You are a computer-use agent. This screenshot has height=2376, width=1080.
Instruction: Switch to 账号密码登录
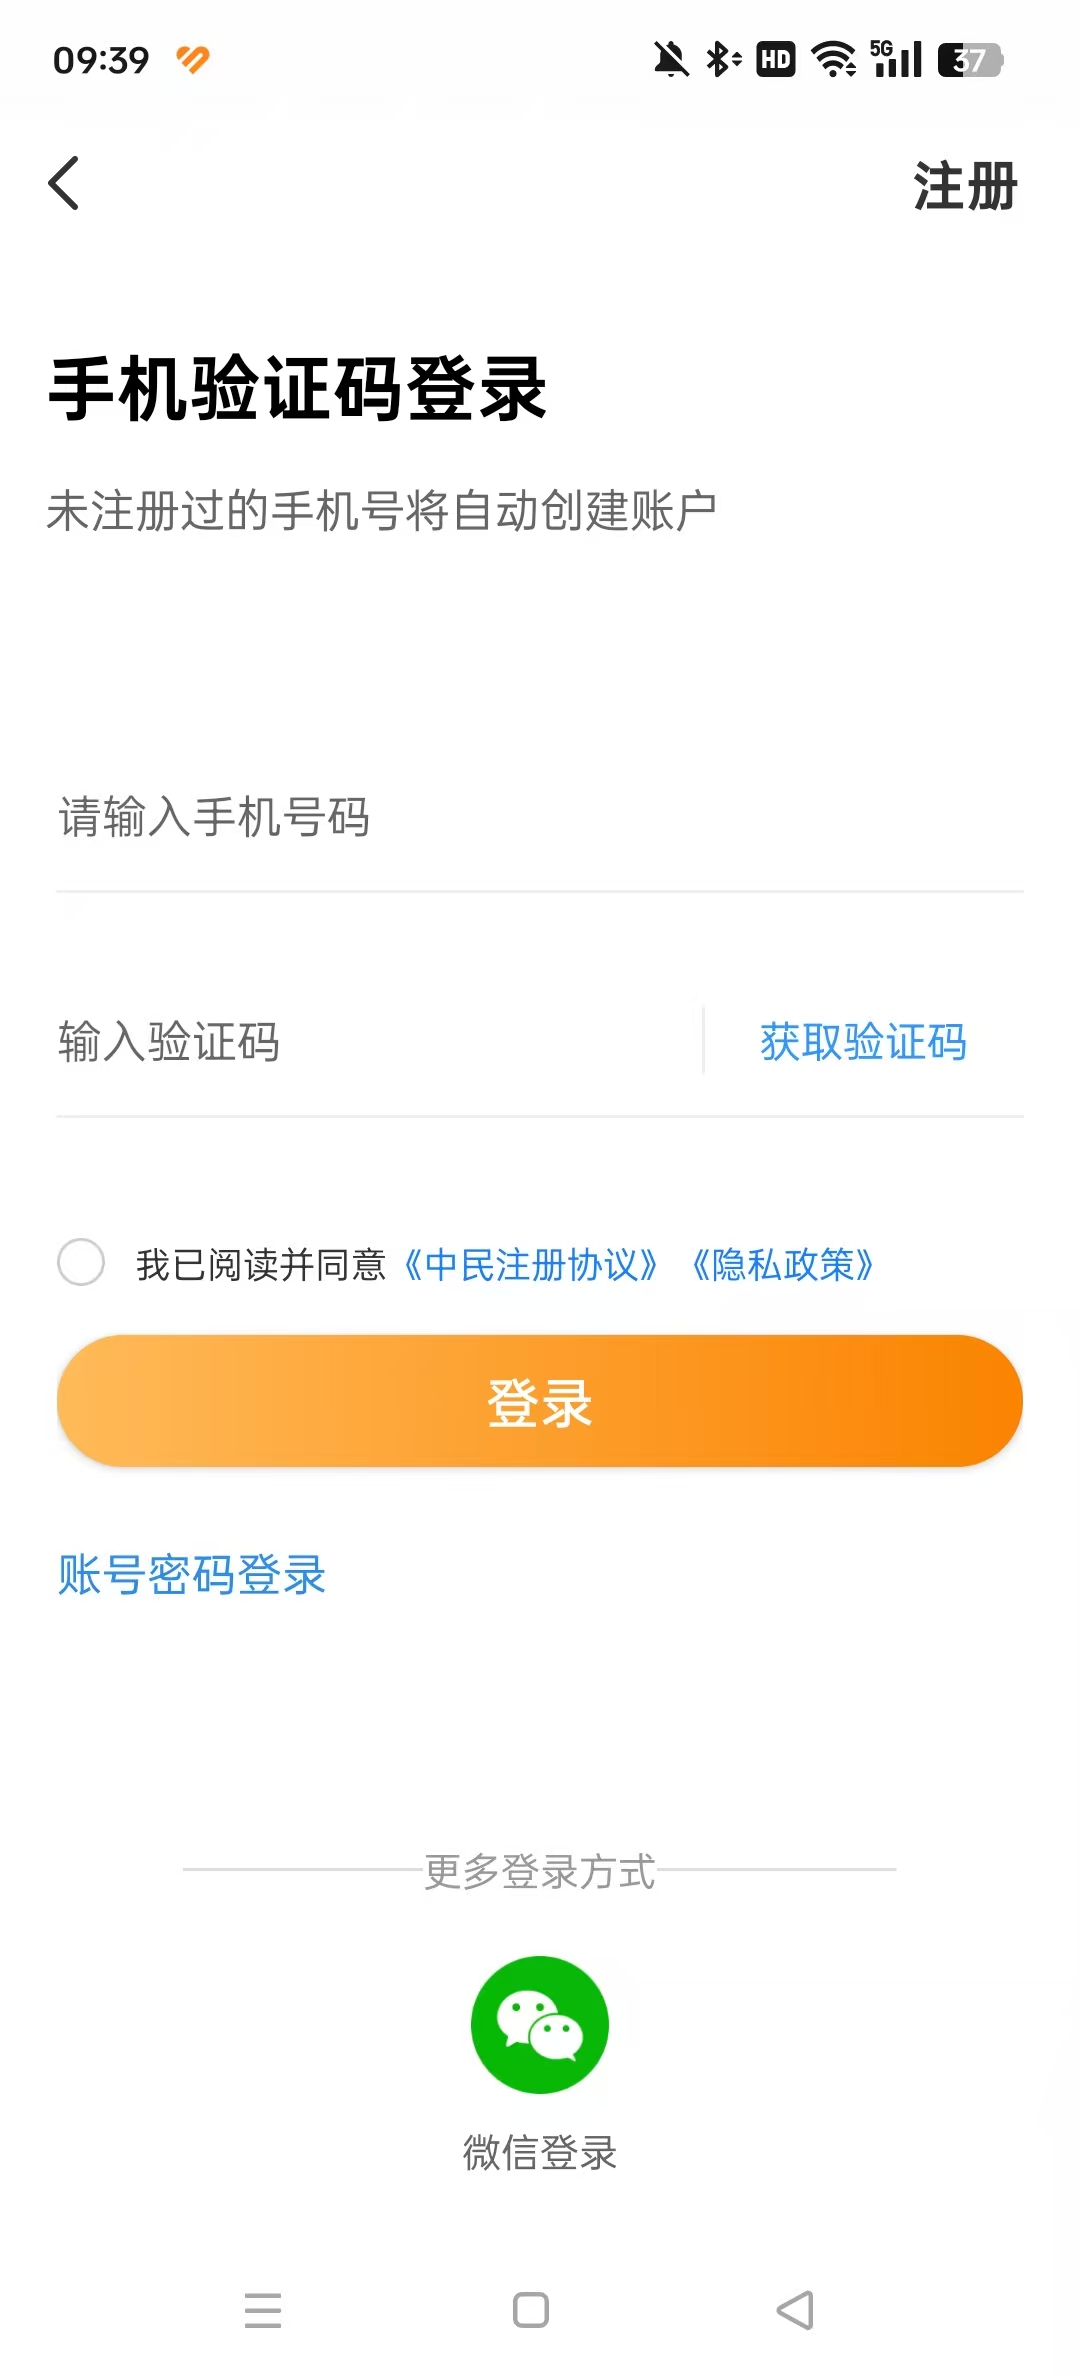[192, 1575]
